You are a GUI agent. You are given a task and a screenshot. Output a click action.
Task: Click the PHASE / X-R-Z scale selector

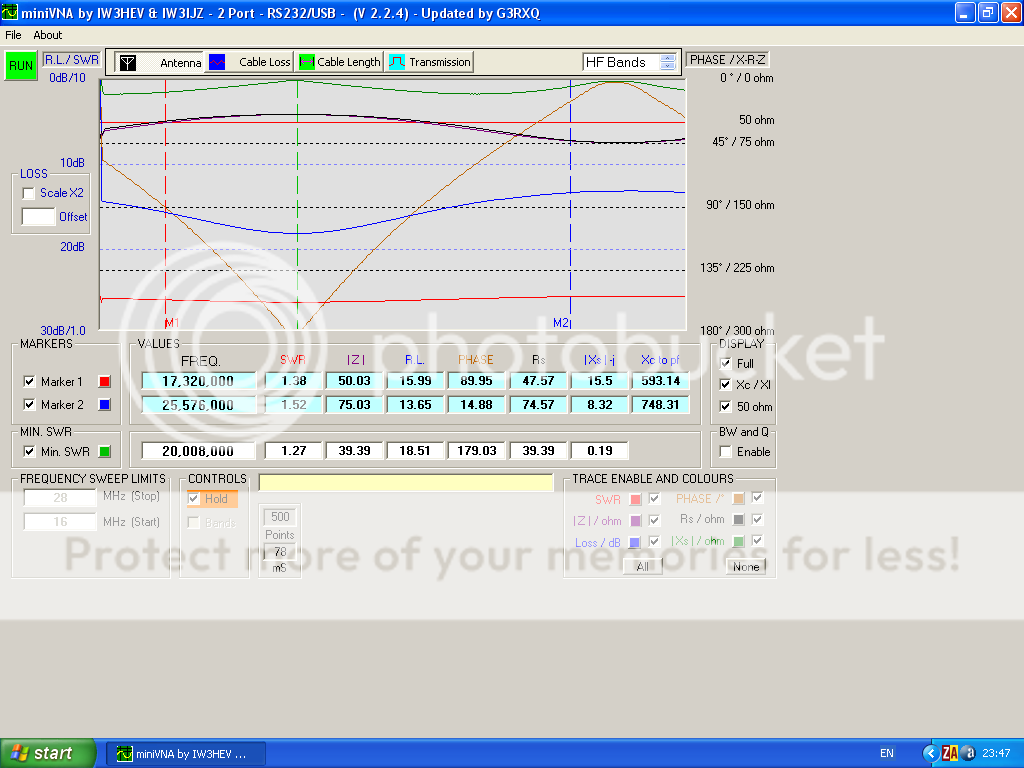tap(727, 59)
